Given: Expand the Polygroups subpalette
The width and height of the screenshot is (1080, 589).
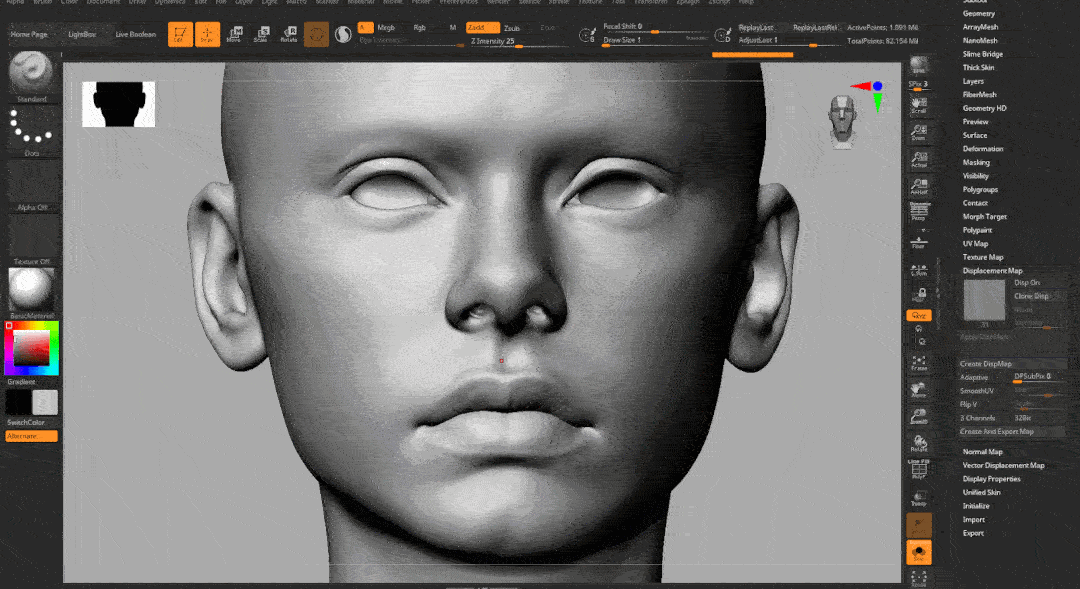Looking at the screenshot, I should (980, 189).
